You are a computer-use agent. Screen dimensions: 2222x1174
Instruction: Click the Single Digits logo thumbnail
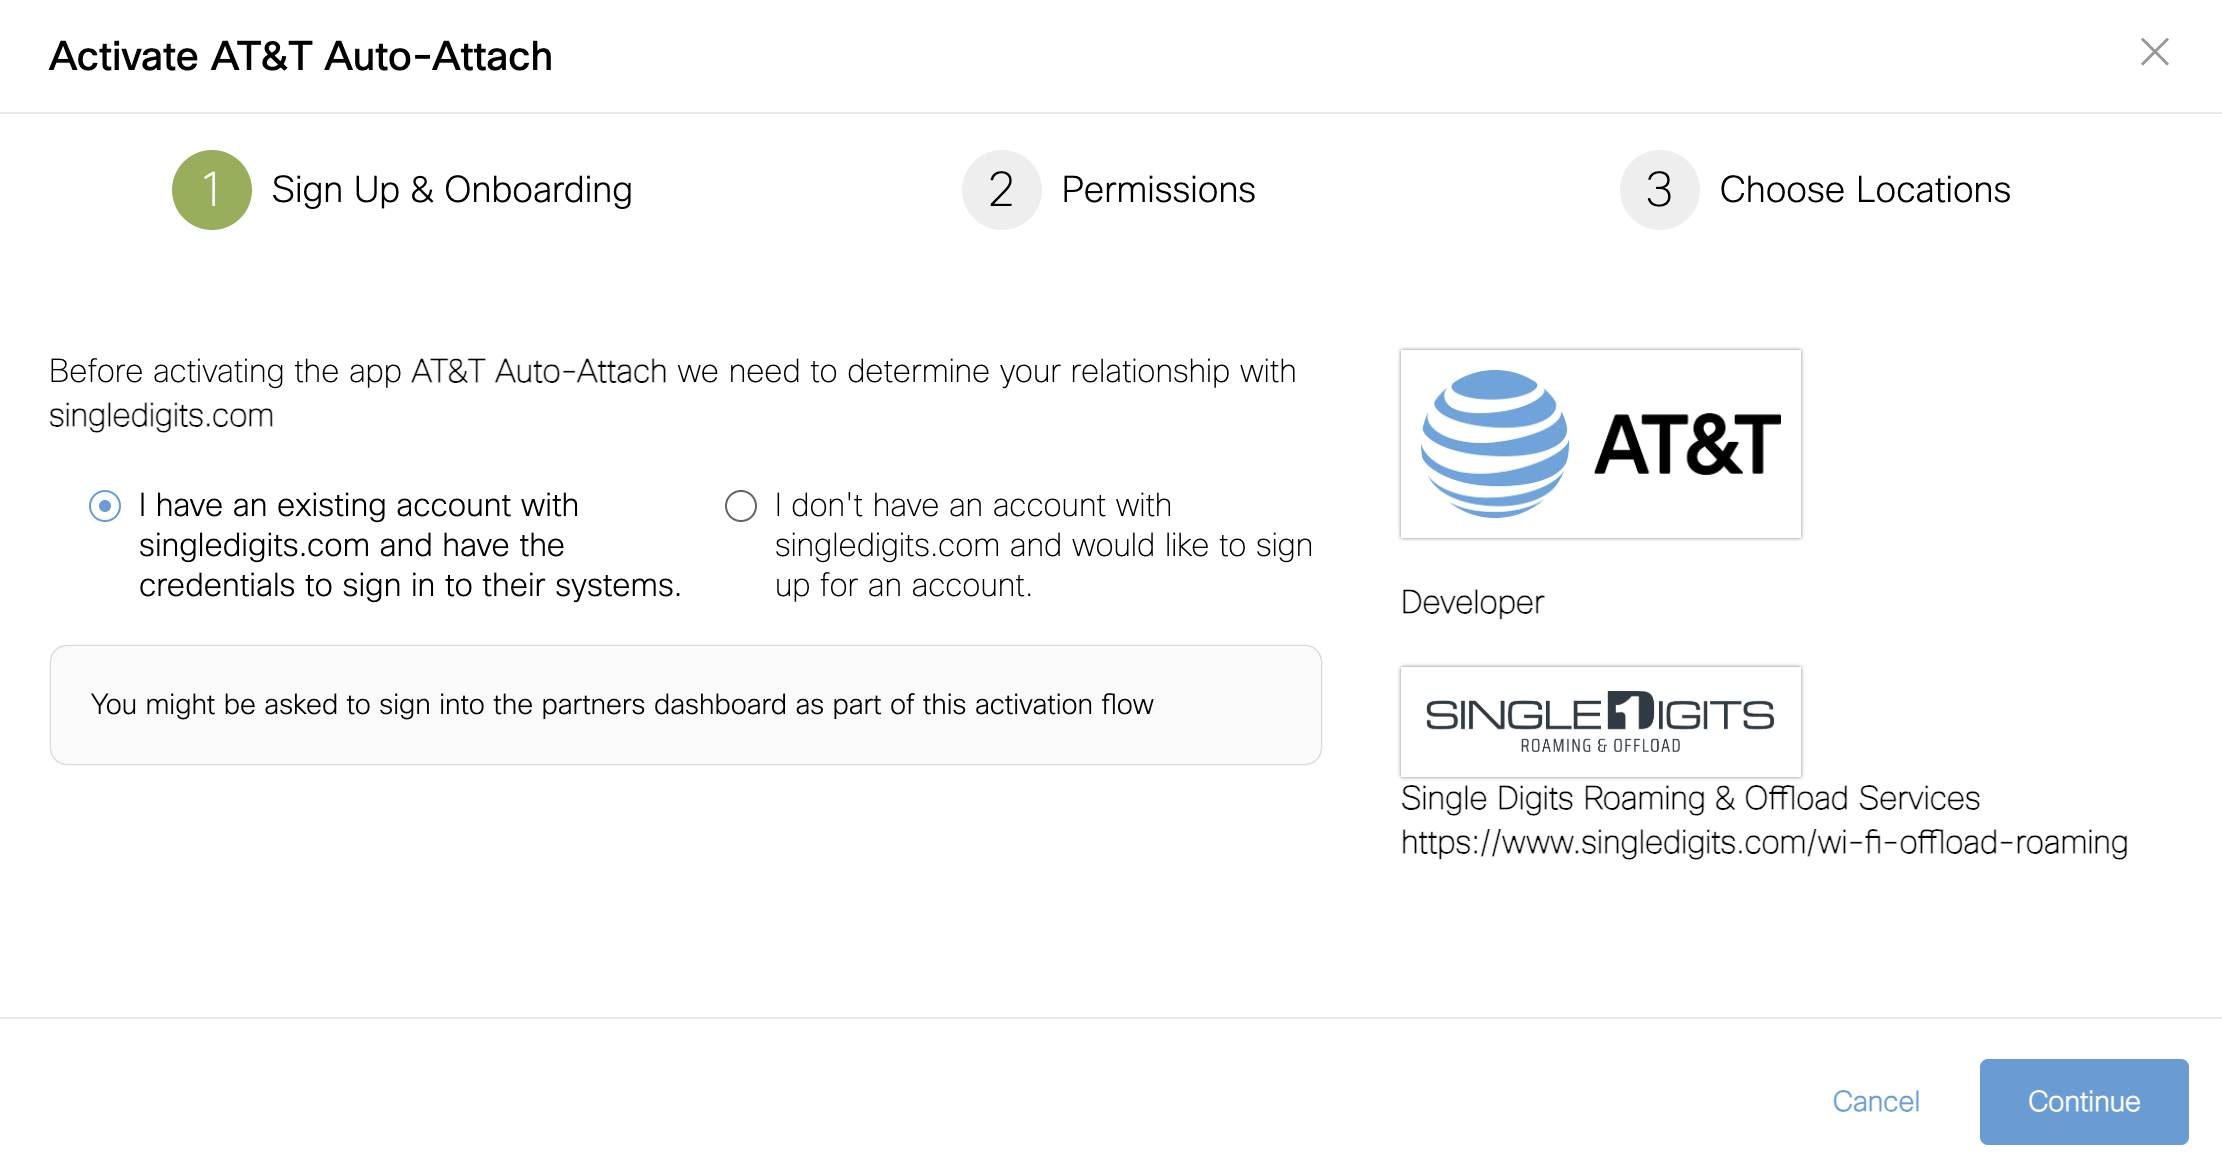tap(1600, 721)
